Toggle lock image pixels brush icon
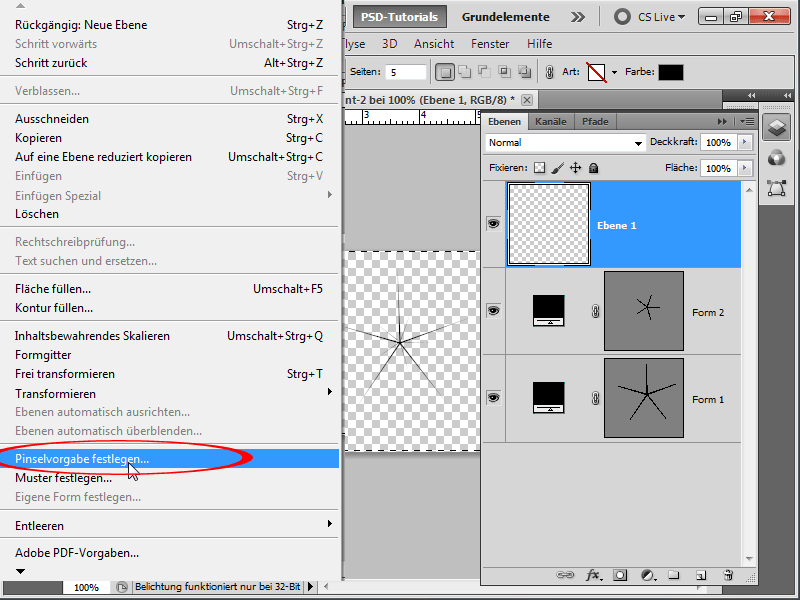800x600 pixels. [558, 168]
